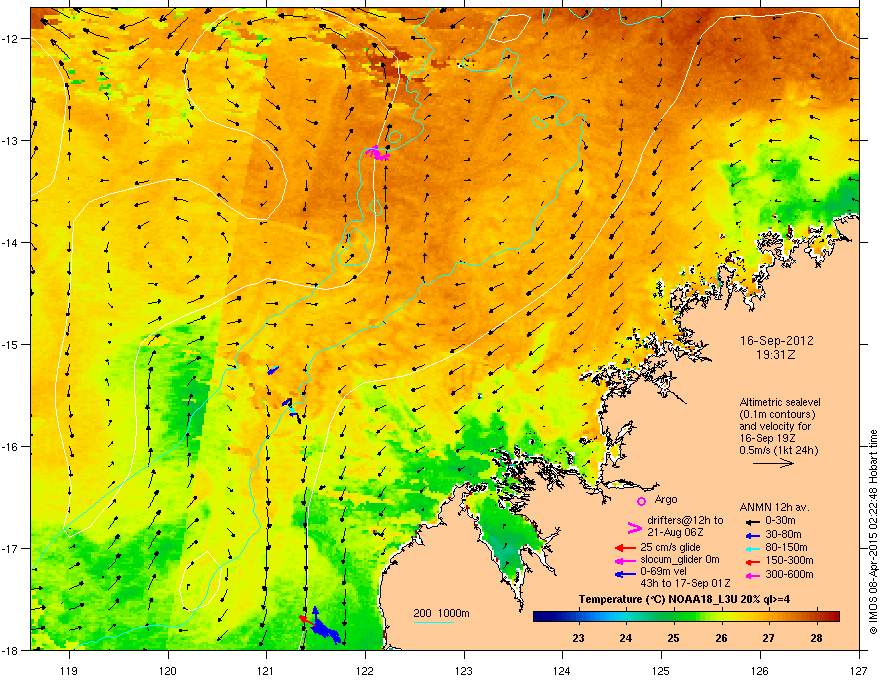Click the cyan 80-150m ANMN legend arrow
The image size is (880, 680).
[x=752, y=548]
